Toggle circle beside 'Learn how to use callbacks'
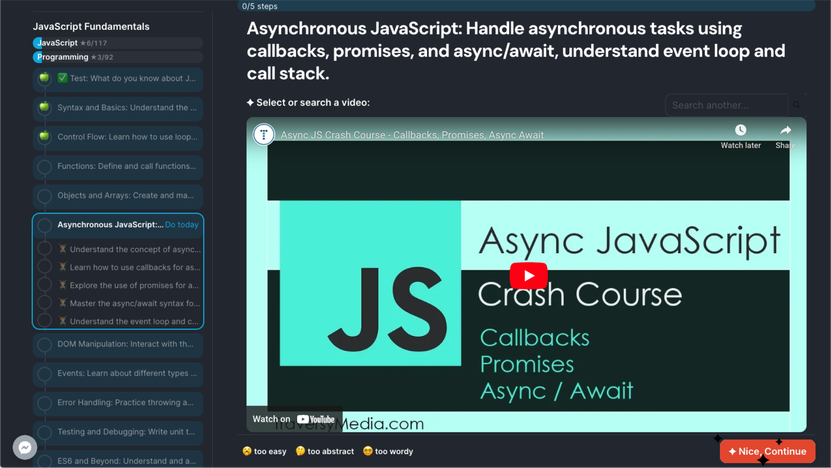 pyautogui.click(x=45, y=267)
